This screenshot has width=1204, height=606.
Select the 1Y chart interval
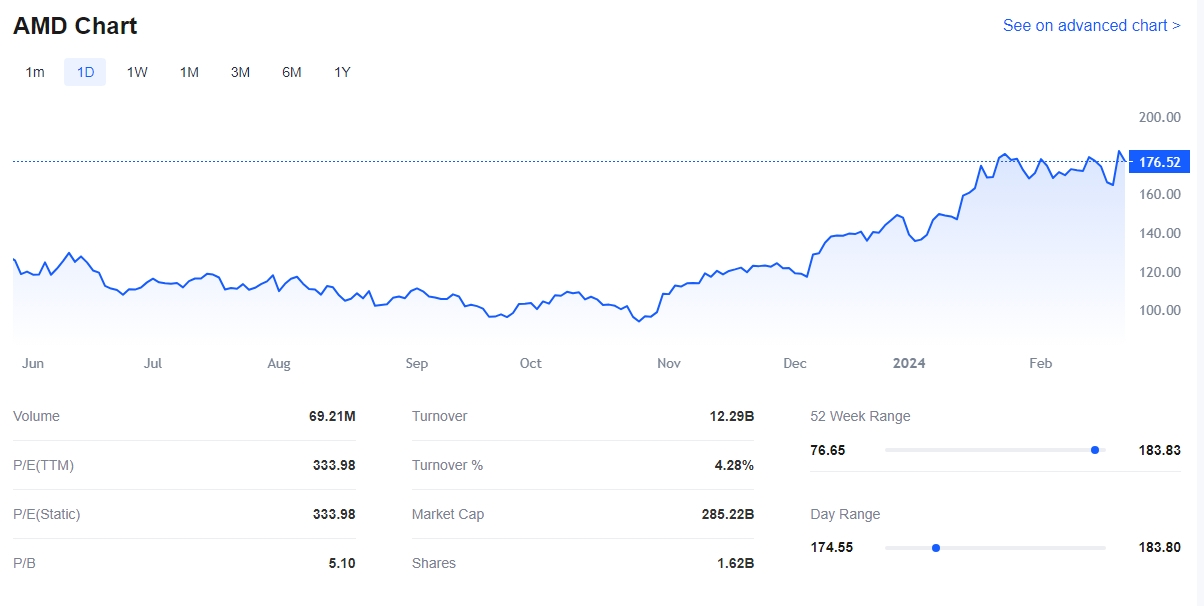342,72
